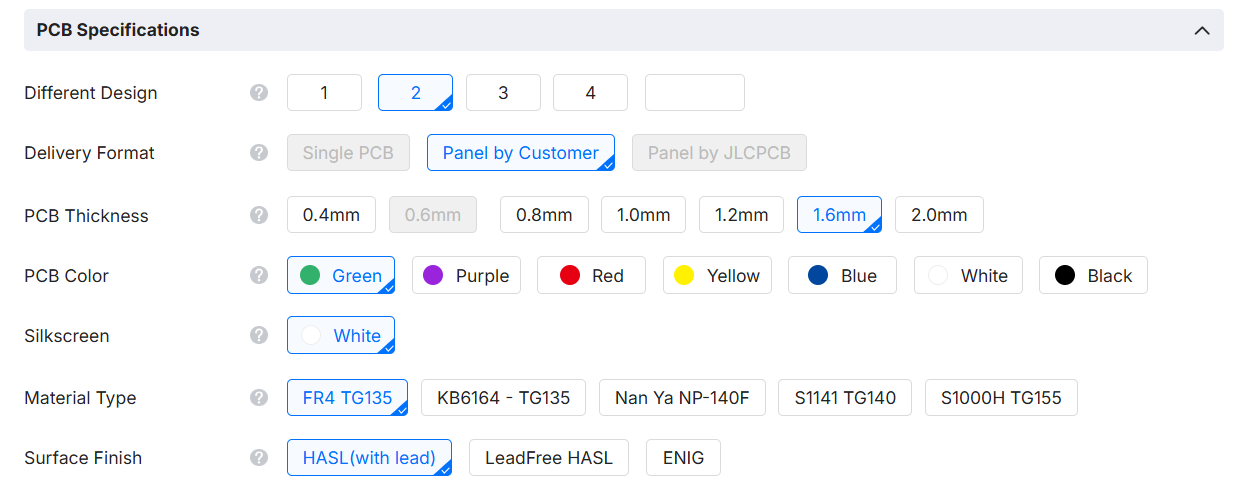
Task: Set PCB thickness to 0.6mm
Action: (x=433, y=215)
